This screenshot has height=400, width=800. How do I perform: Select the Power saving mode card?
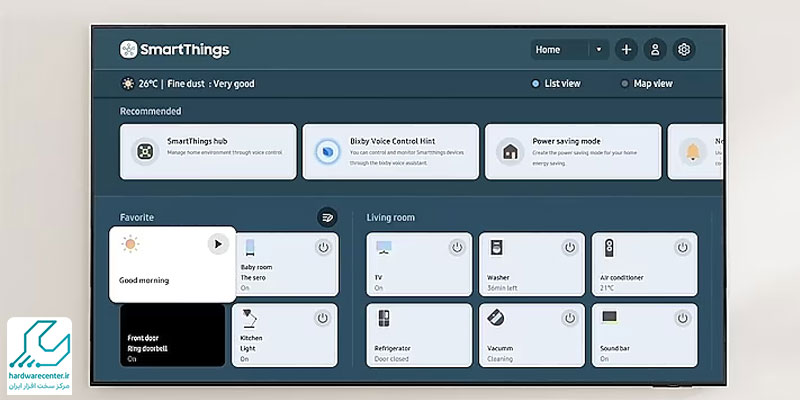573,151
